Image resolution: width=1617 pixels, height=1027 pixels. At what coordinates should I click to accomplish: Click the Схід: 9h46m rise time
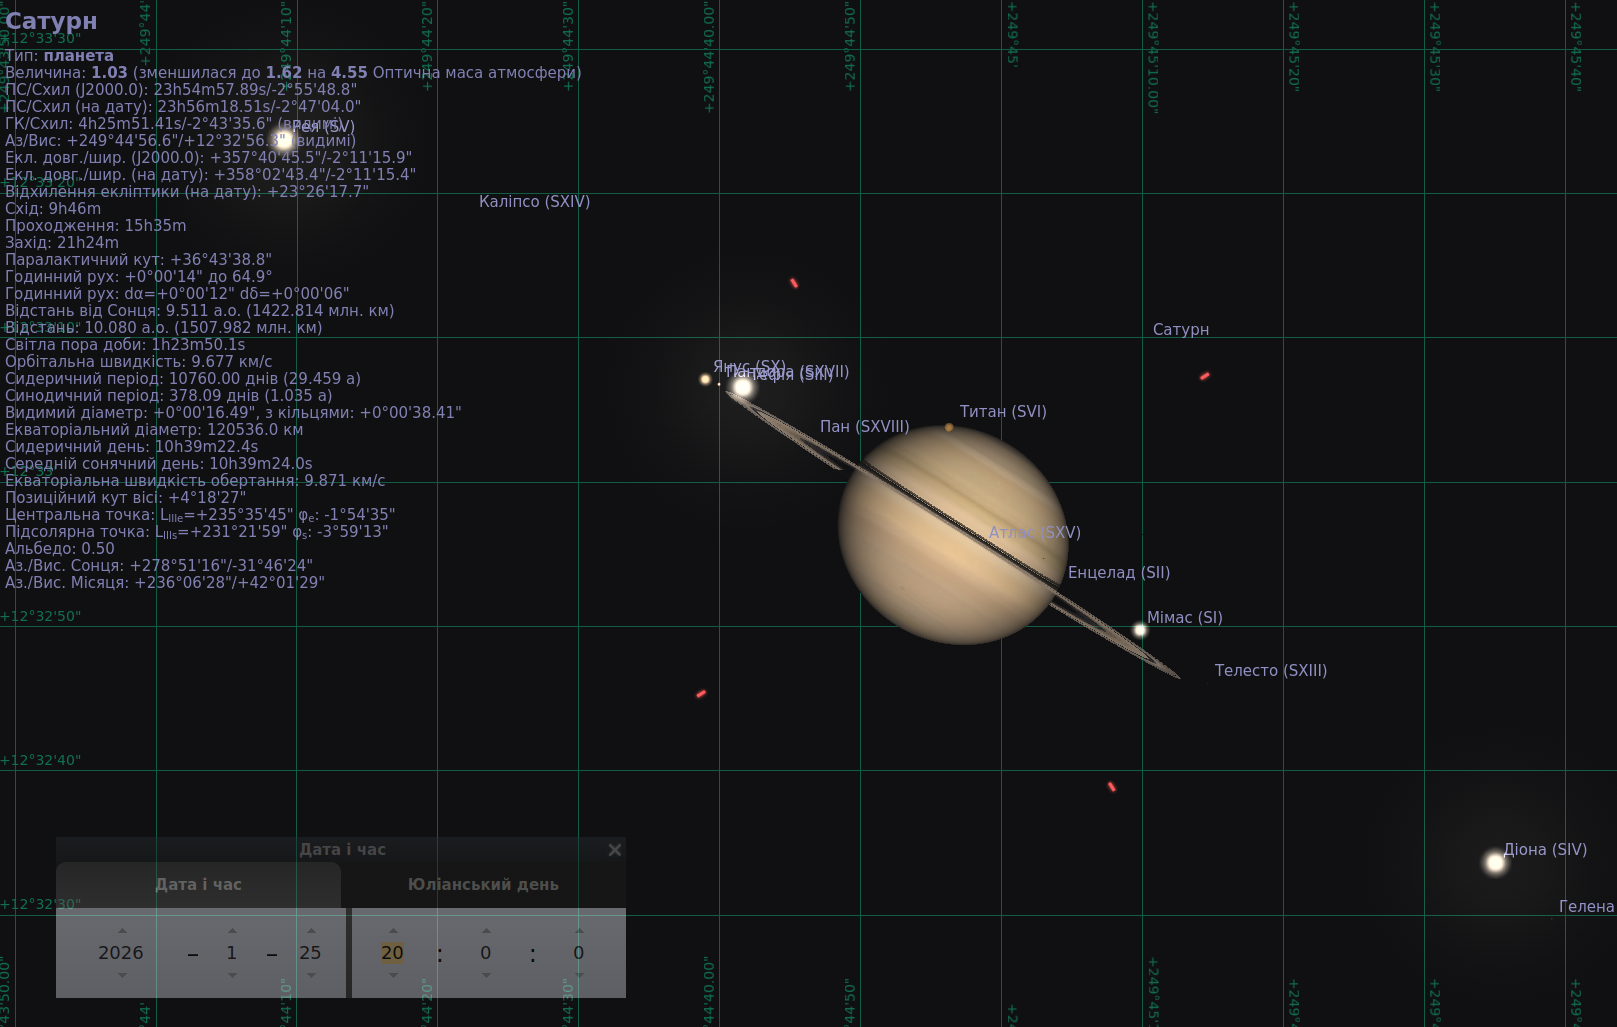(x=53, y=209)
